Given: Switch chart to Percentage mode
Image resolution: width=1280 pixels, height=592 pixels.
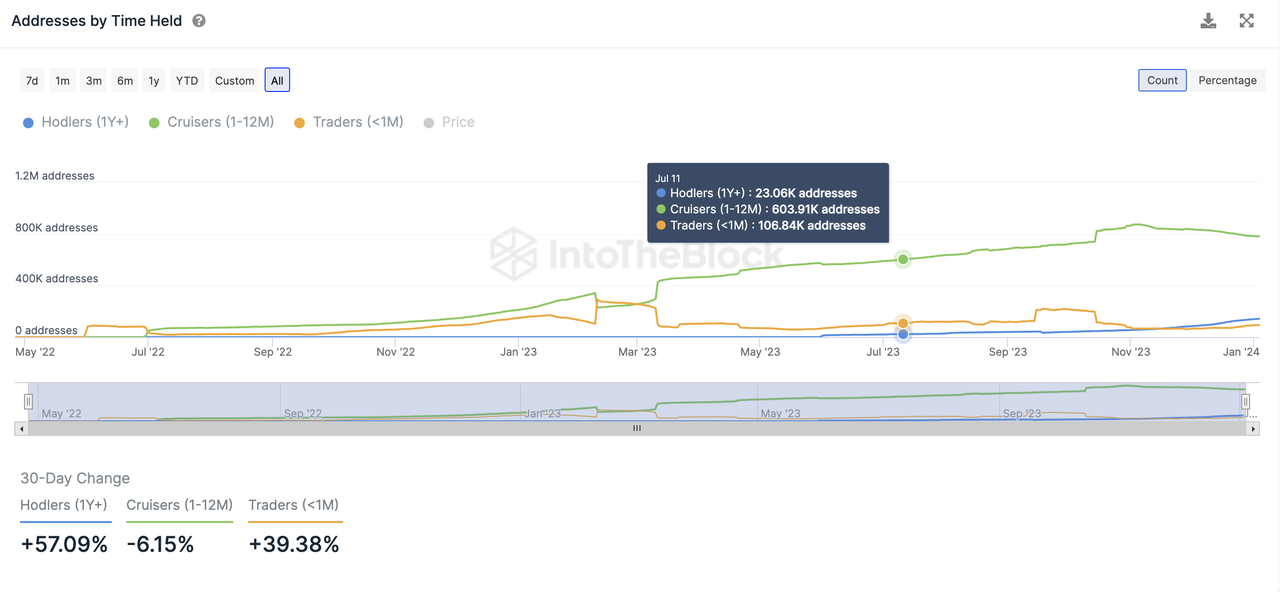Looking at the screenshot, I should [x=1227, y=80].
